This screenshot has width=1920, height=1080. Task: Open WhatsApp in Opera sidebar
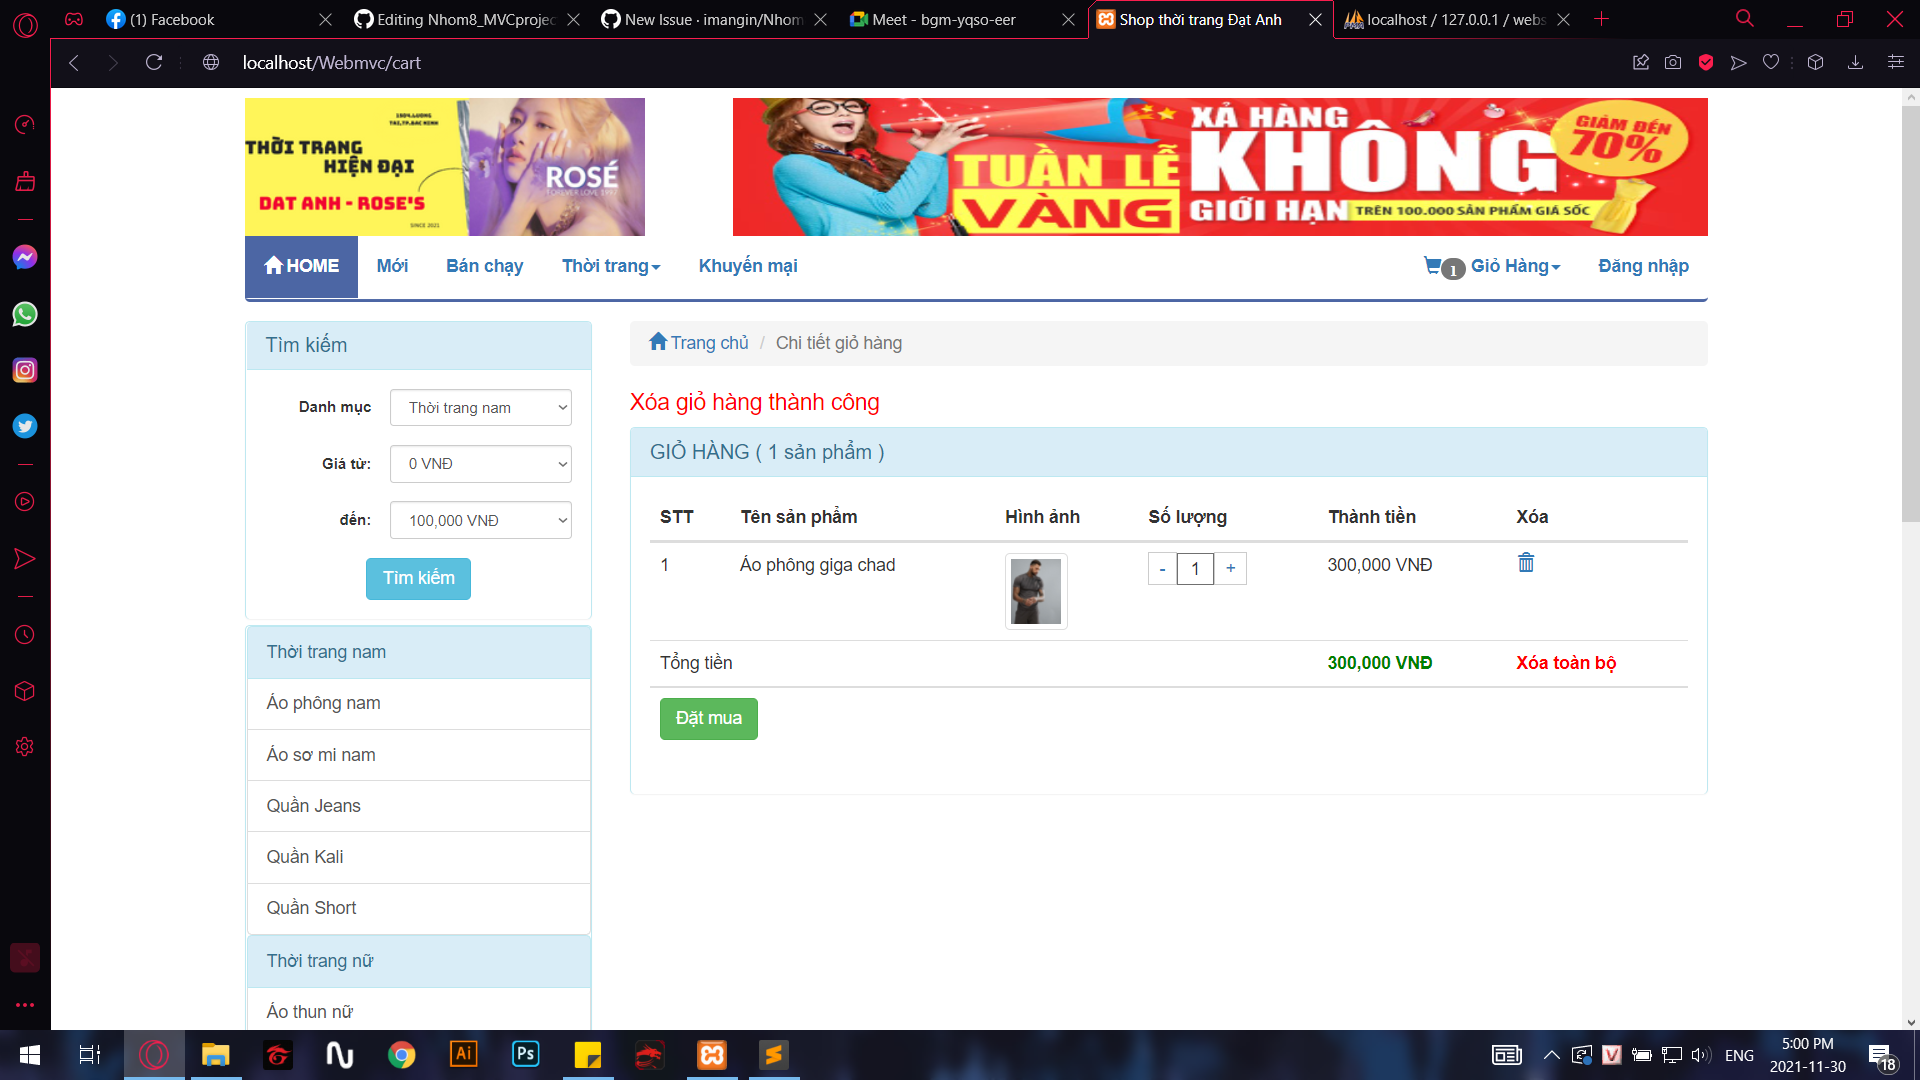25,314
